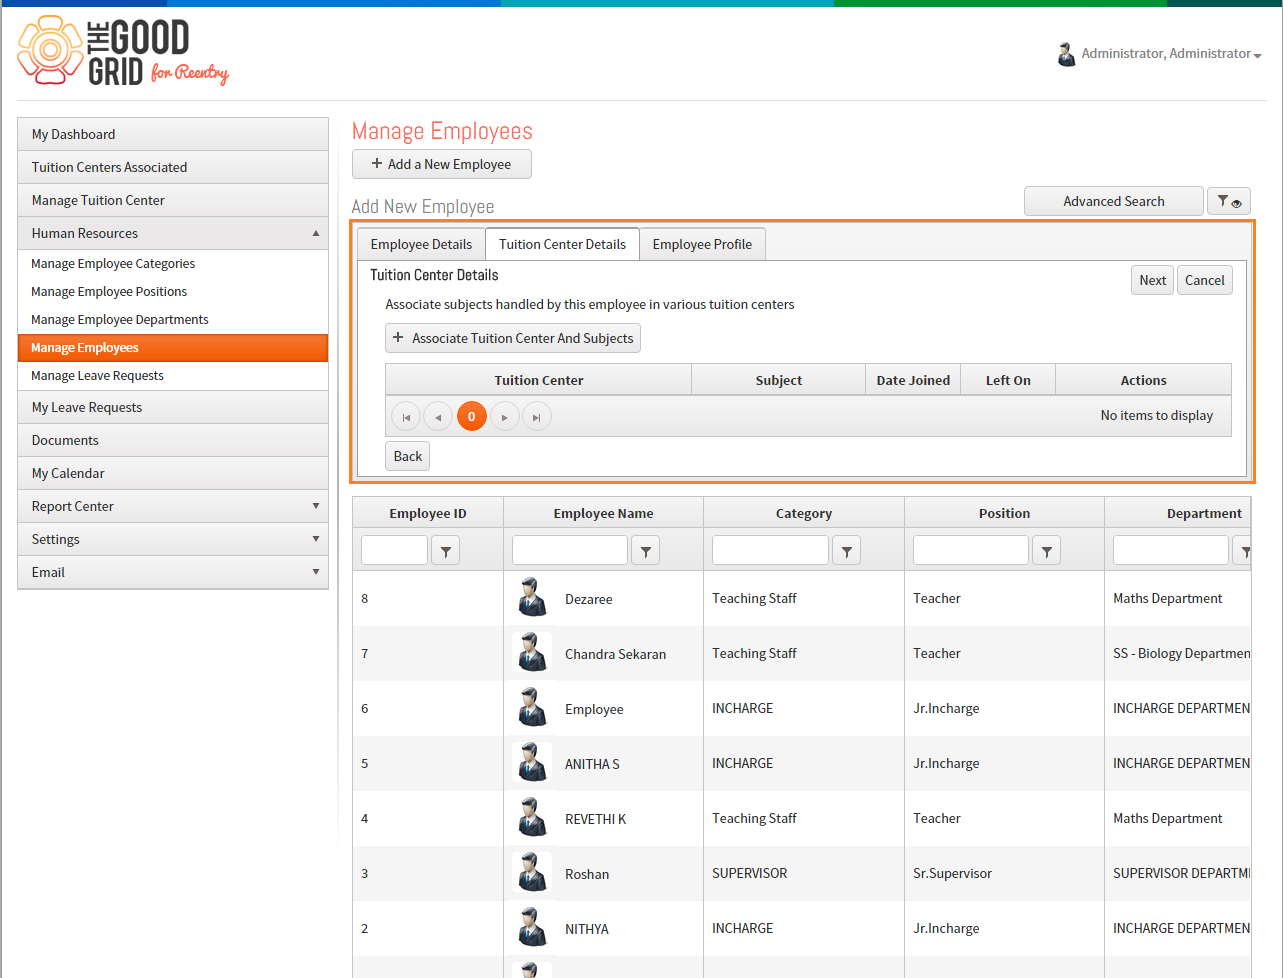Click the Employee Name filter text field

pyautogui.click(x=570, y=550)
